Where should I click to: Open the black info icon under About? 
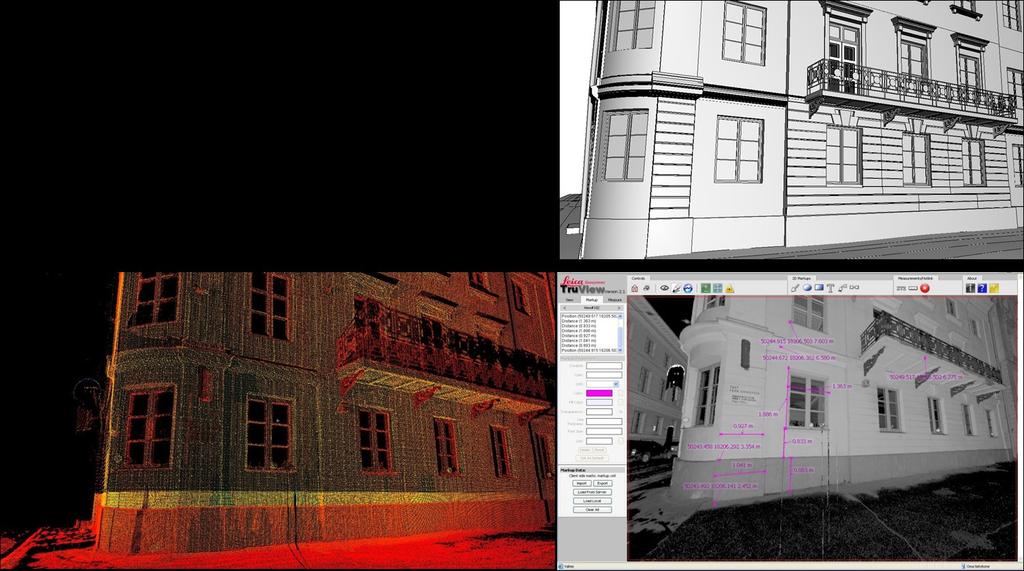pyautogui.click(x=970, y=288)
